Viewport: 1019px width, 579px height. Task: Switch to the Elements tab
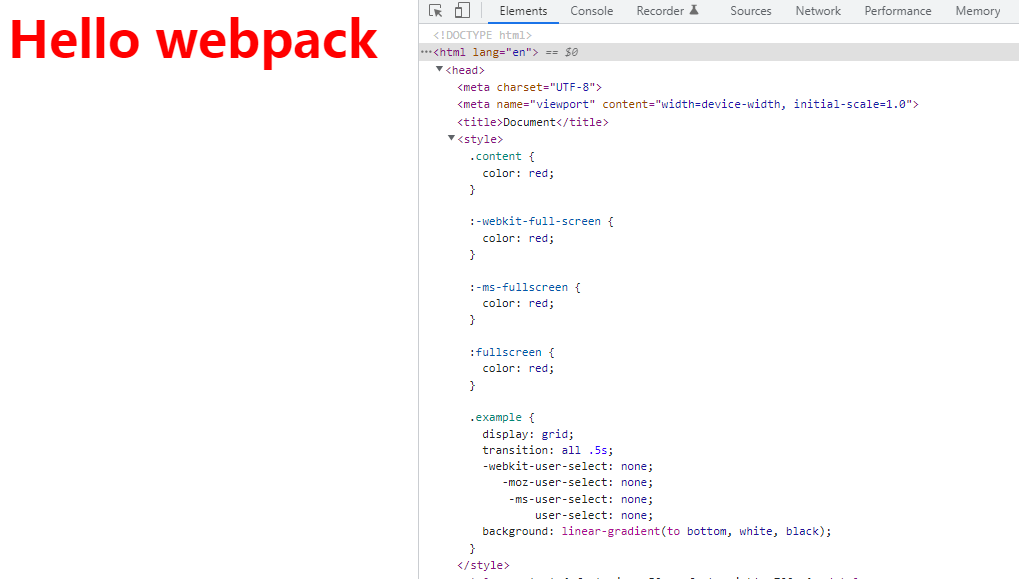pyautogui.click(x=523, y=11)
